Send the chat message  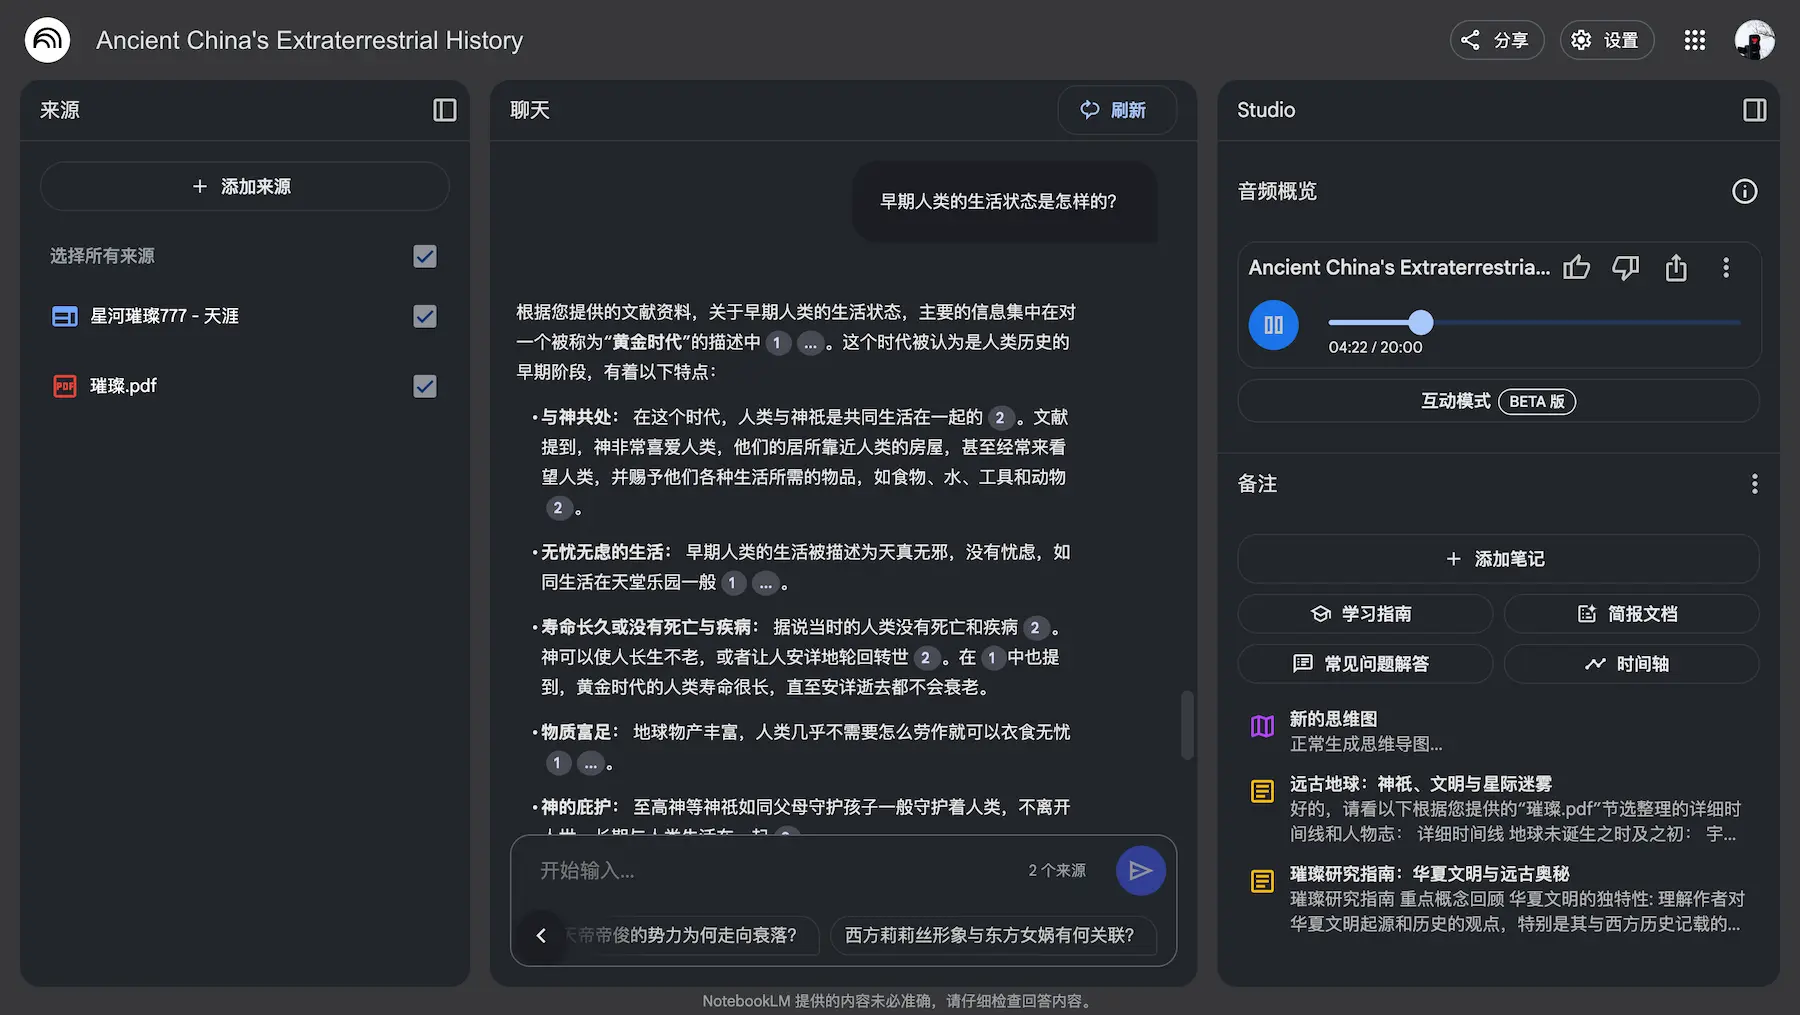[x=1140, y=871]
